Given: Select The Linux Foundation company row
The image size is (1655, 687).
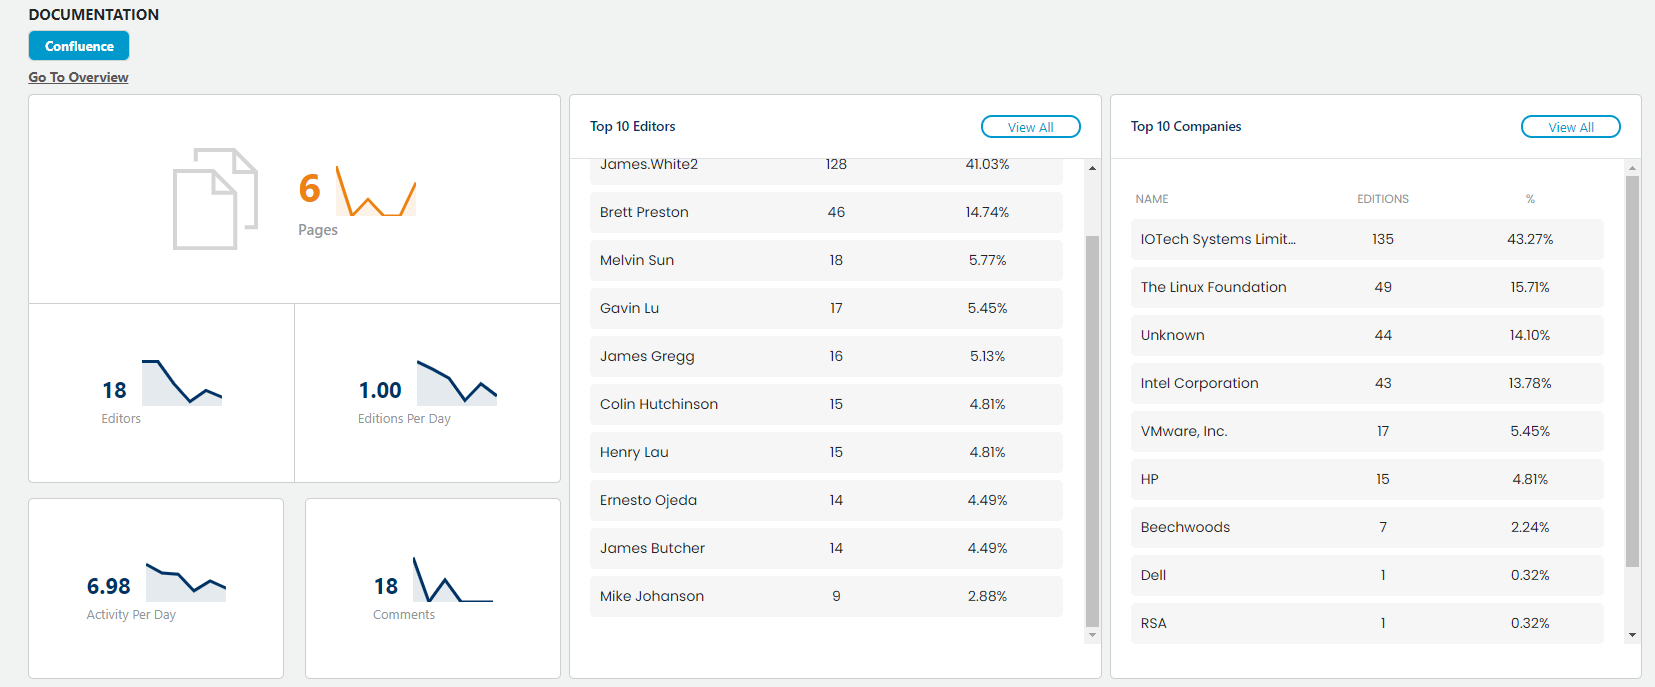Looking at the screenshot, I should (x=1366, y=287).
